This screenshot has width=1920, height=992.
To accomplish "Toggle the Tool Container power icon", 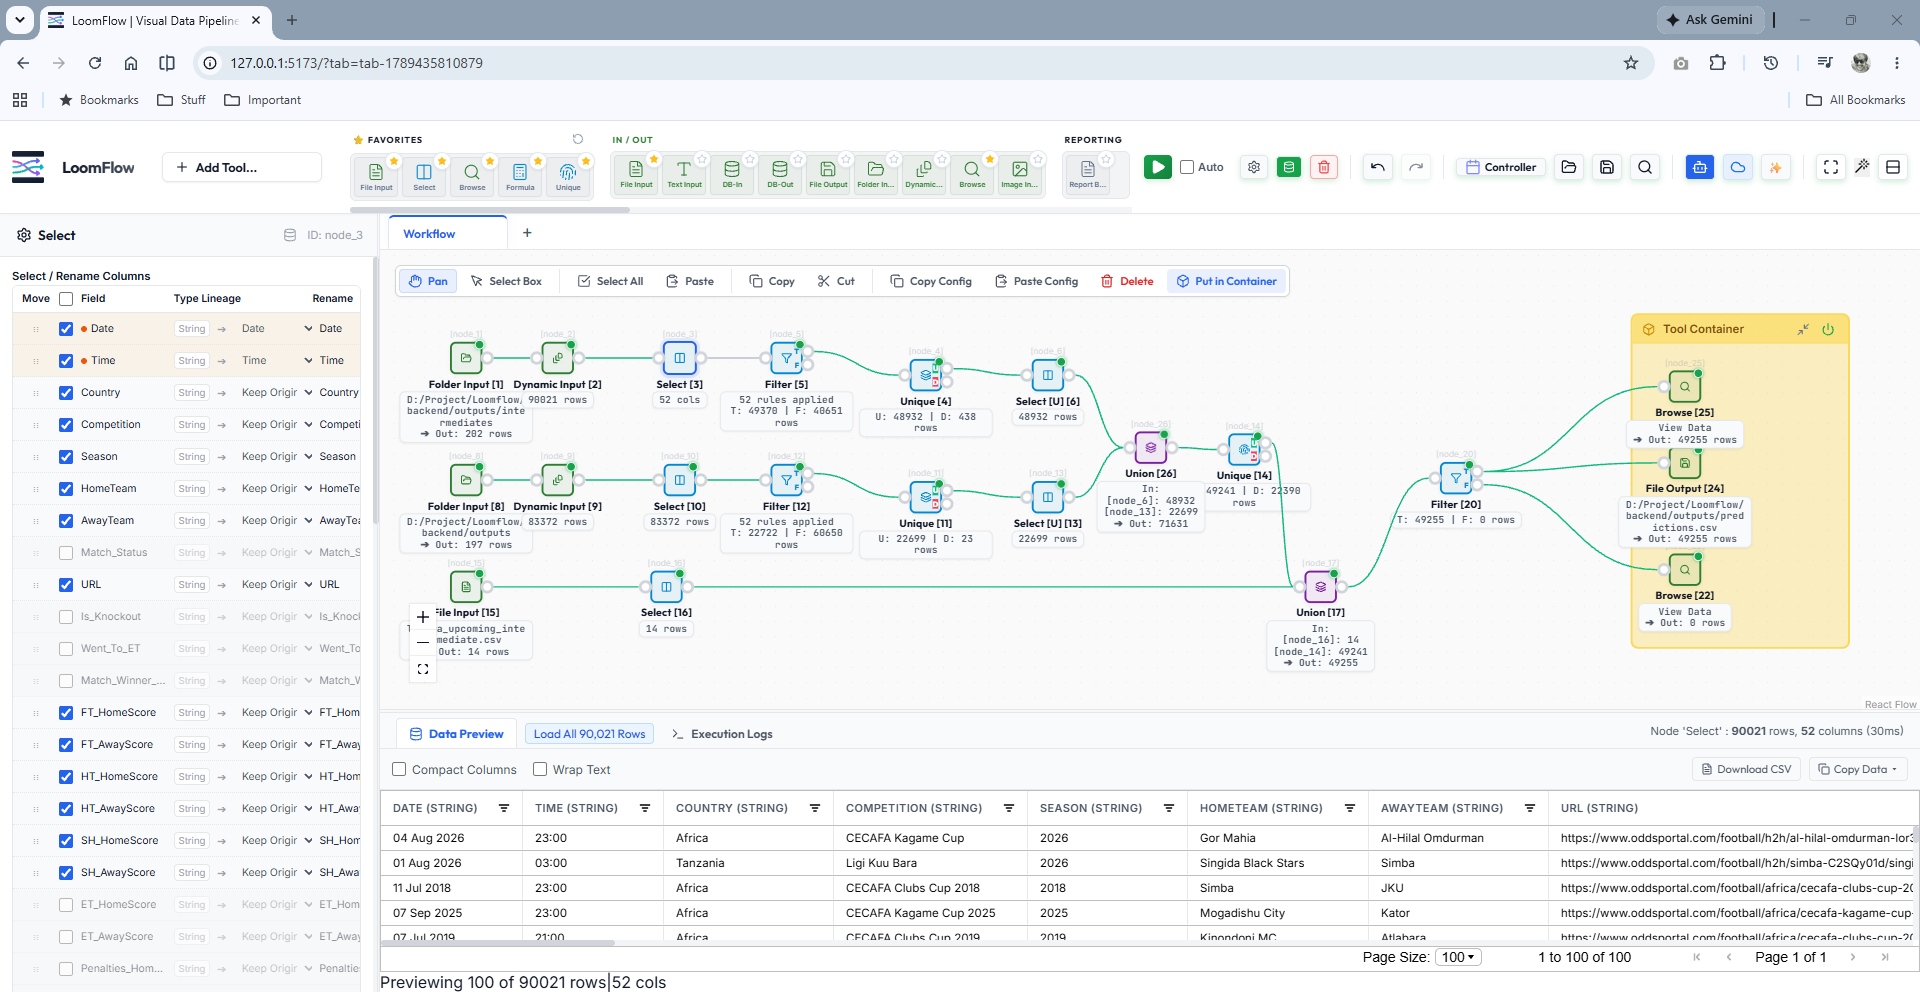I will [1828, 329].
